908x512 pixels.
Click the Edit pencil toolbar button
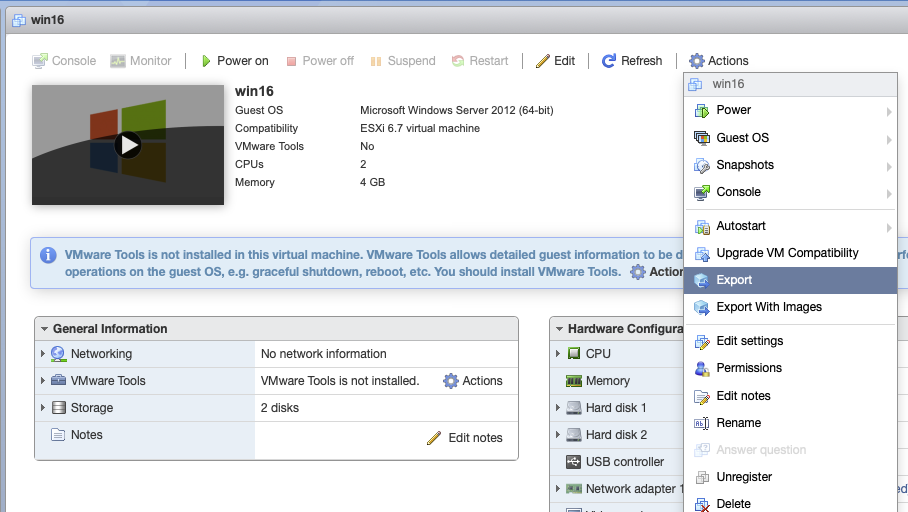[x=555, y=61]
